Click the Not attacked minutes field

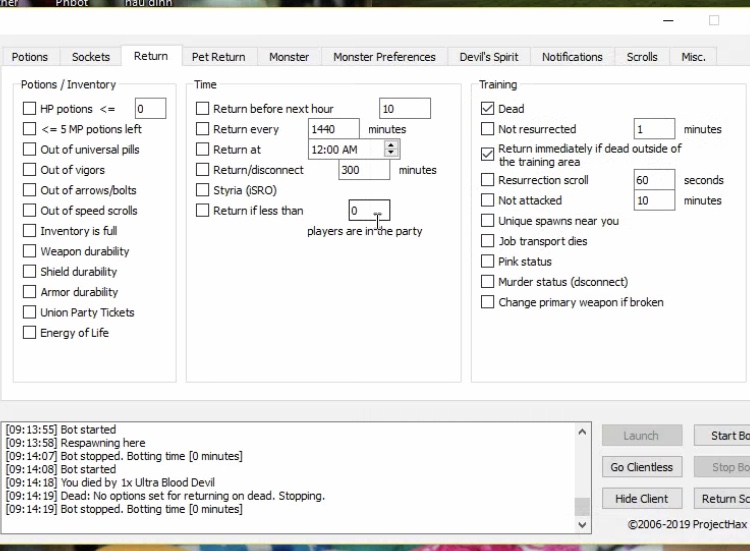coord(654,201)
